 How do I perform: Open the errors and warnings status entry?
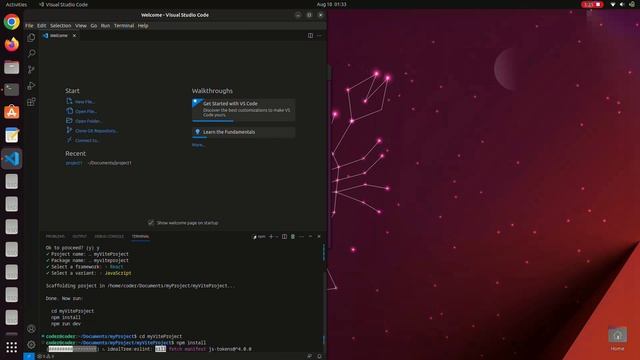(x=46, y=356)
